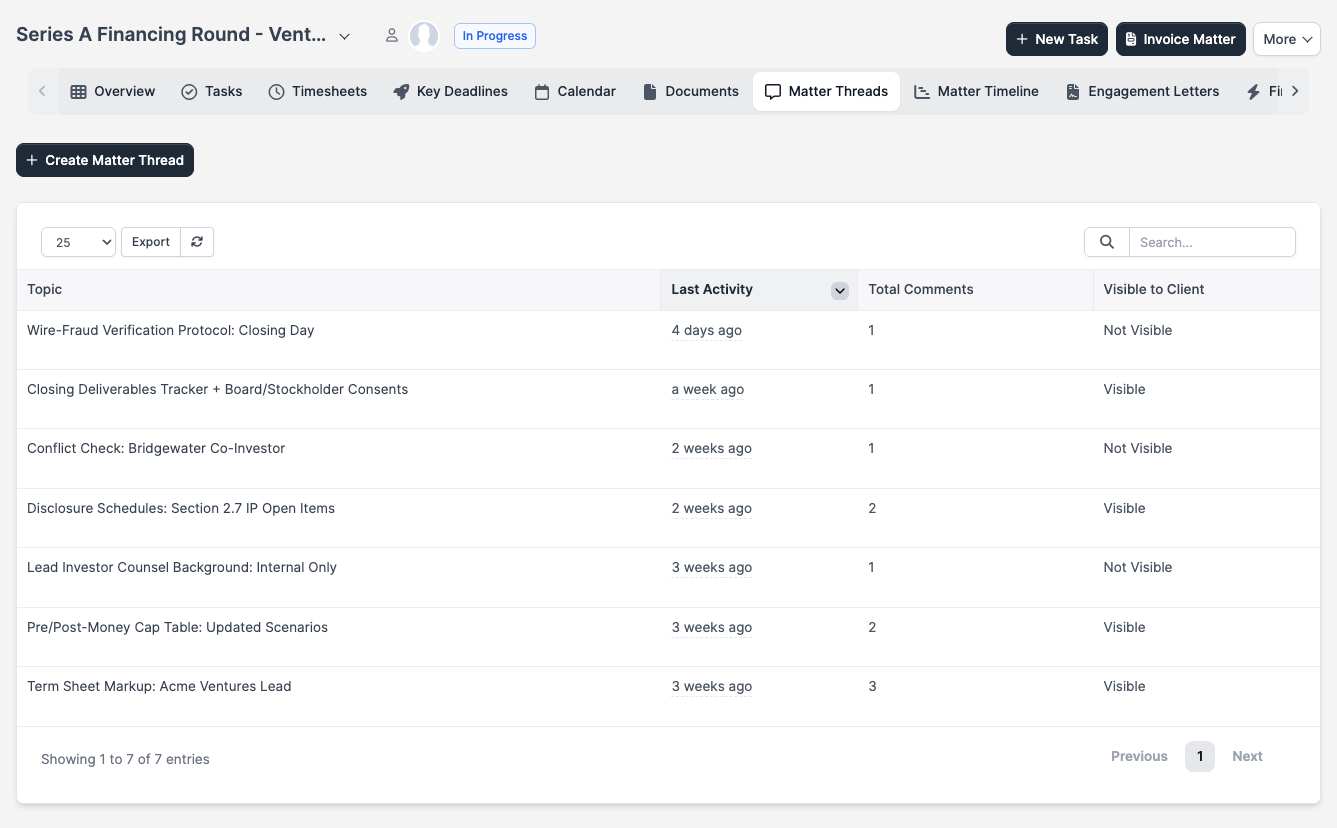Open Disclosure Schedules: Section 2.7 IP Open Items
Screen dimensions: 1337x828
pyautogui.click(x=181, y=508)
